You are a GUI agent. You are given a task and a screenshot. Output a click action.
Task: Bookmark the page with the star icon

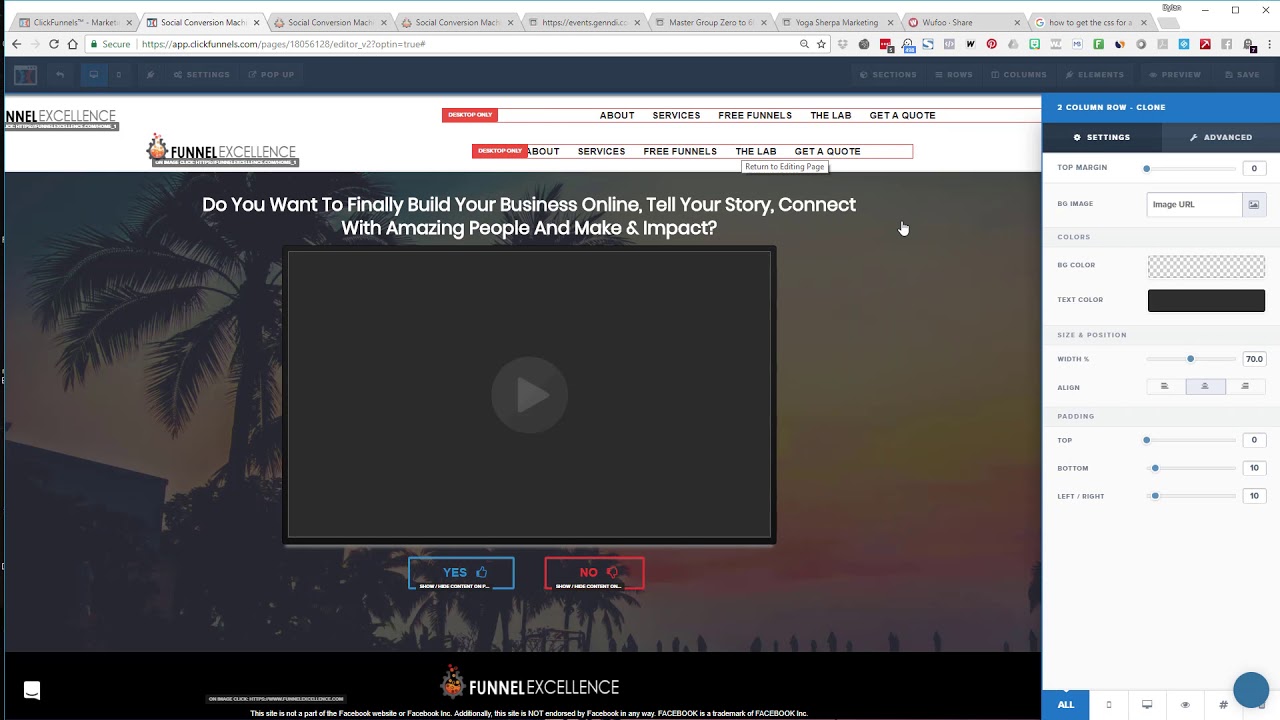point(821,44)
